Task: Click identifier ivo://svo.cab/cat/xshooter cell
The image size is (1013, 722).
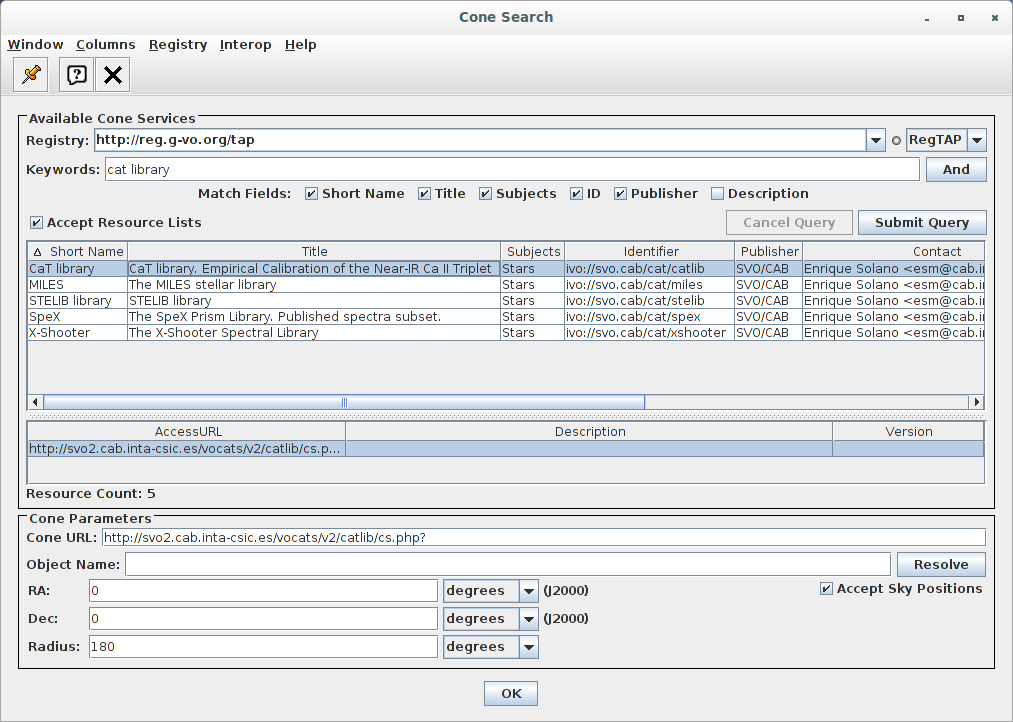Action: pyautogui.click(x=649, y=333)
